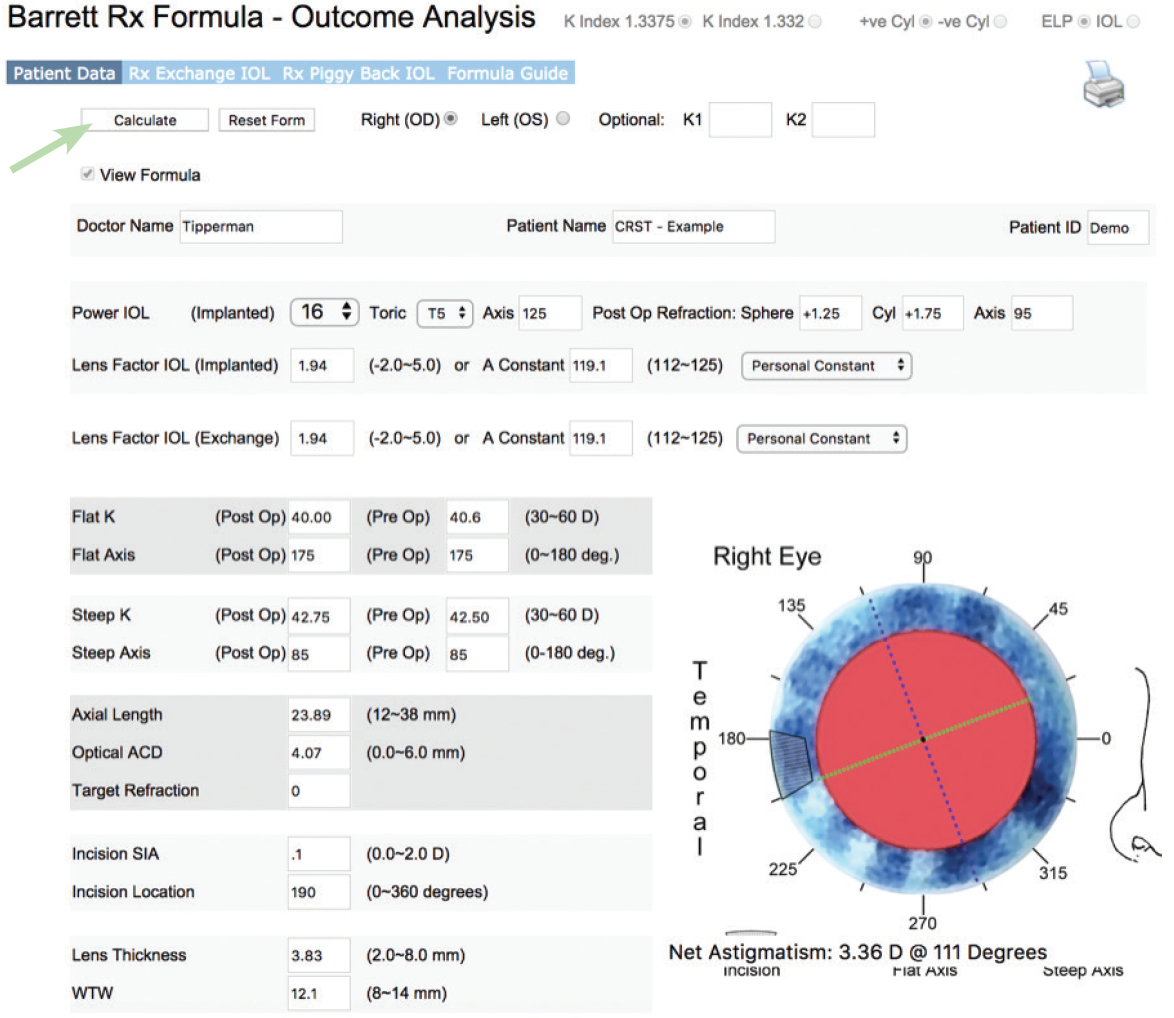Viewport: 1174px width, 1018px height.
Task: Toggle the View Formula checkbox
Action: point(89,175)
